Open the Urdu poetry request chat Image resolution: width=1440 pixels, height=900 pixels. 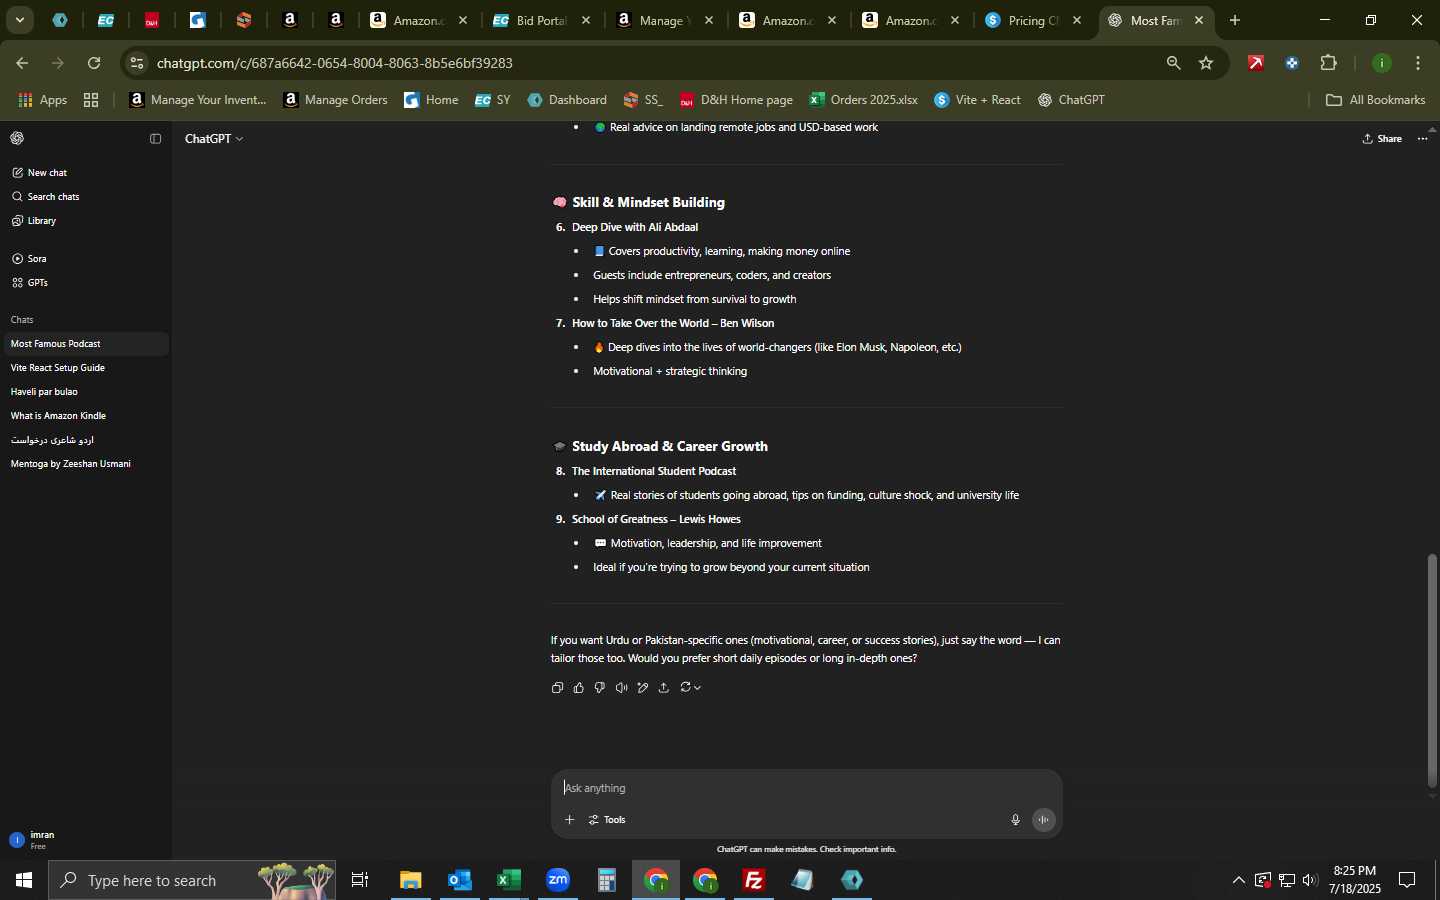(x=85, y=440)
